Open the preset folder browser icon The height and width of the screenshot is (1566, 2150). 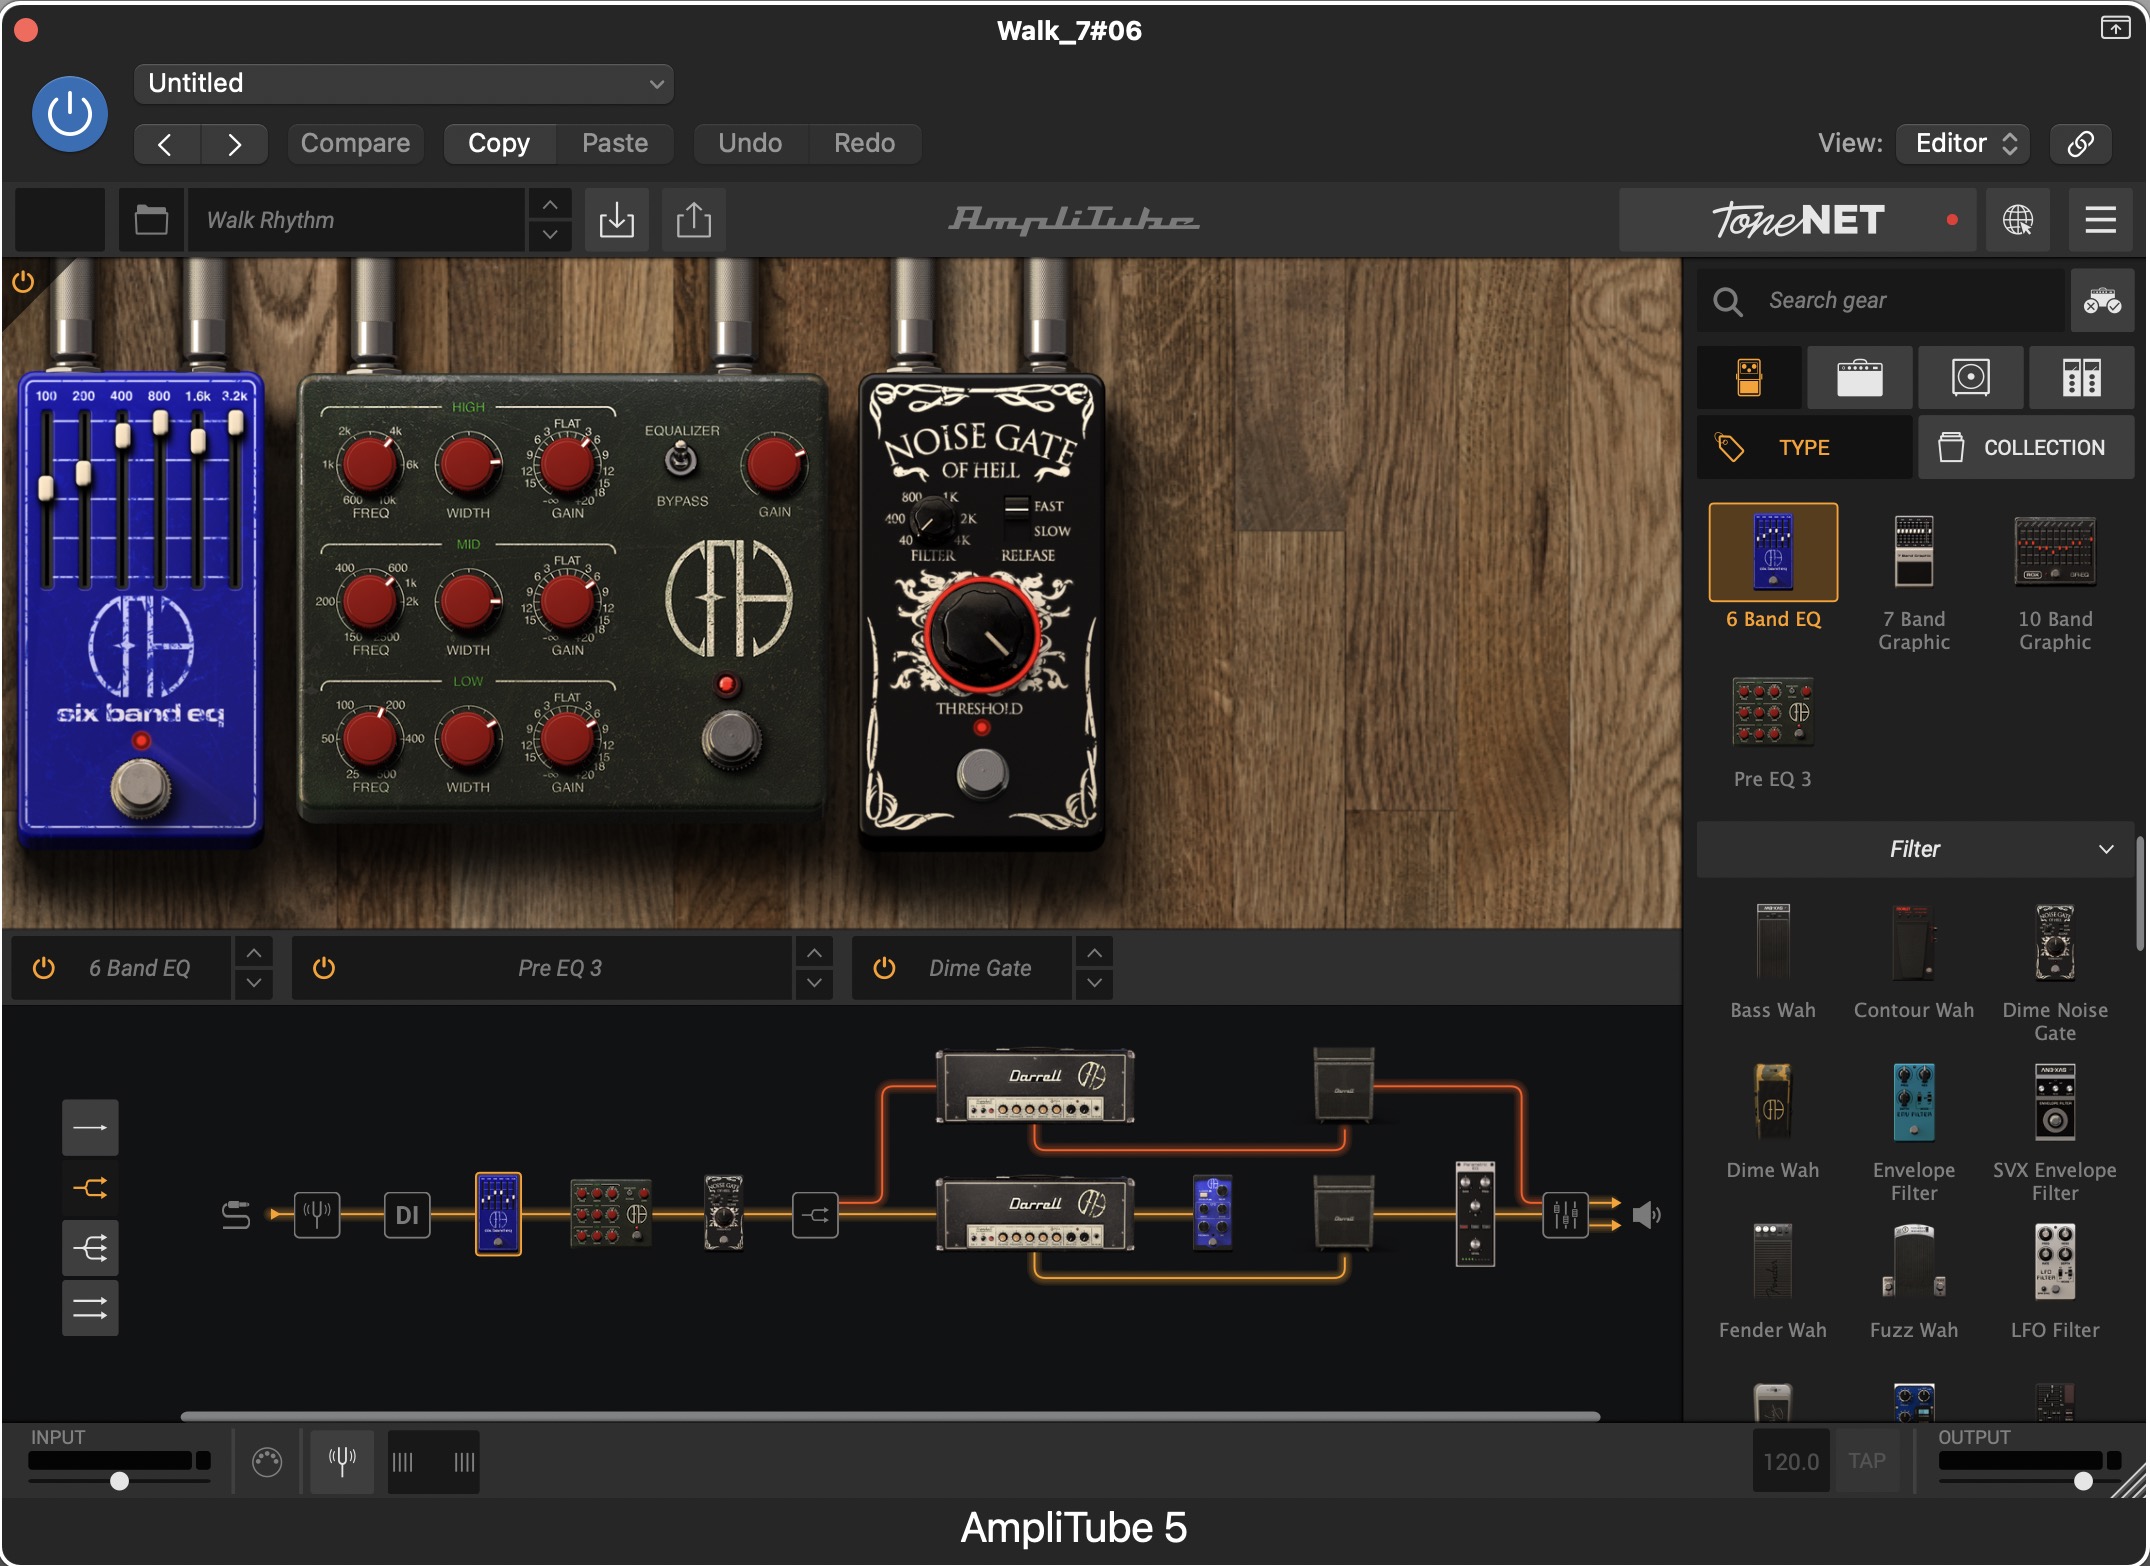tap(151, 220)
